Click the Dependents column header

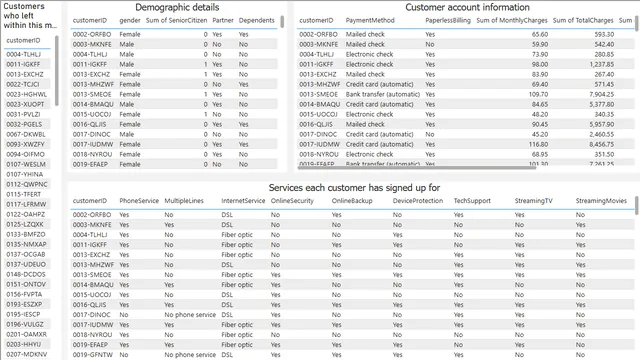tap(256, 20)
